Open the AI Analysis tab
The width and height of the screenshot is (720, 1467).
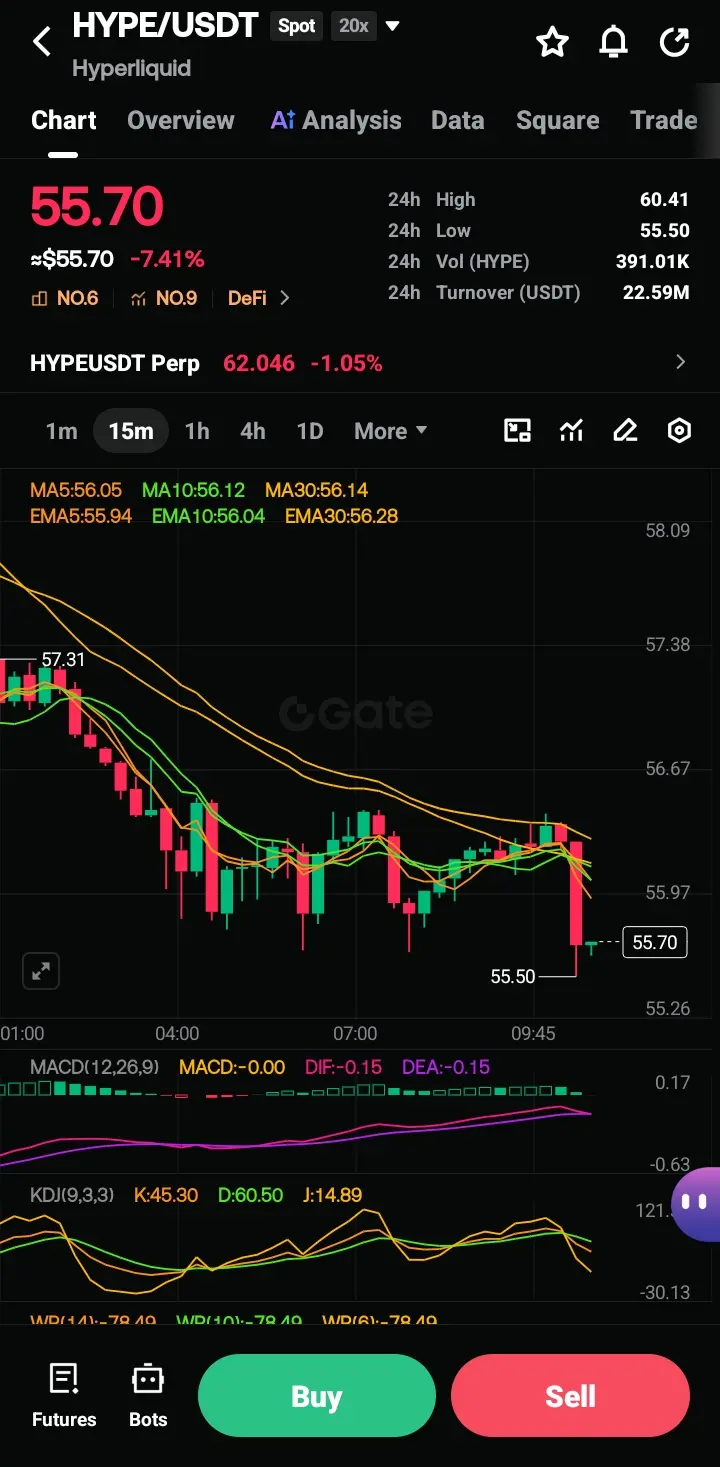coord(336,121)
